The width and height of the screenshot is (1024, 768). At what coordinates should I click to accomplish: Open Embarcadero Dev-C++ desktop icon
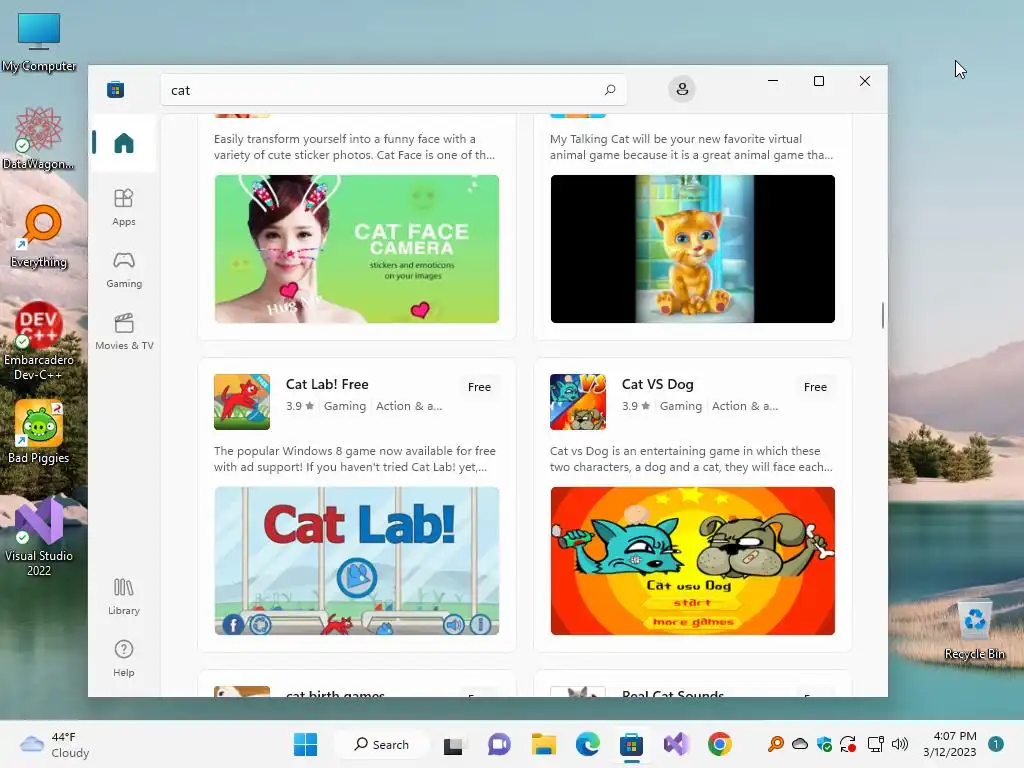[39, 341]
